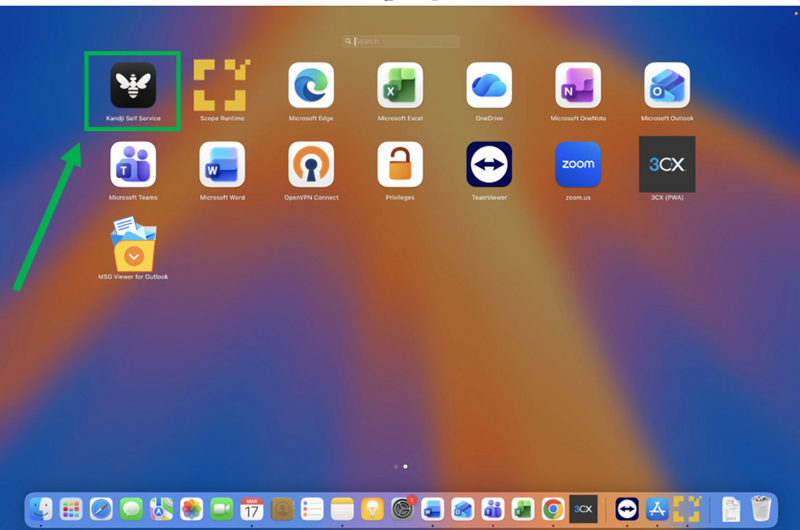This screenshot has height=530, width=800.
Task: Open System Settings with badge in Dock
Action: [x=403, y=509]
